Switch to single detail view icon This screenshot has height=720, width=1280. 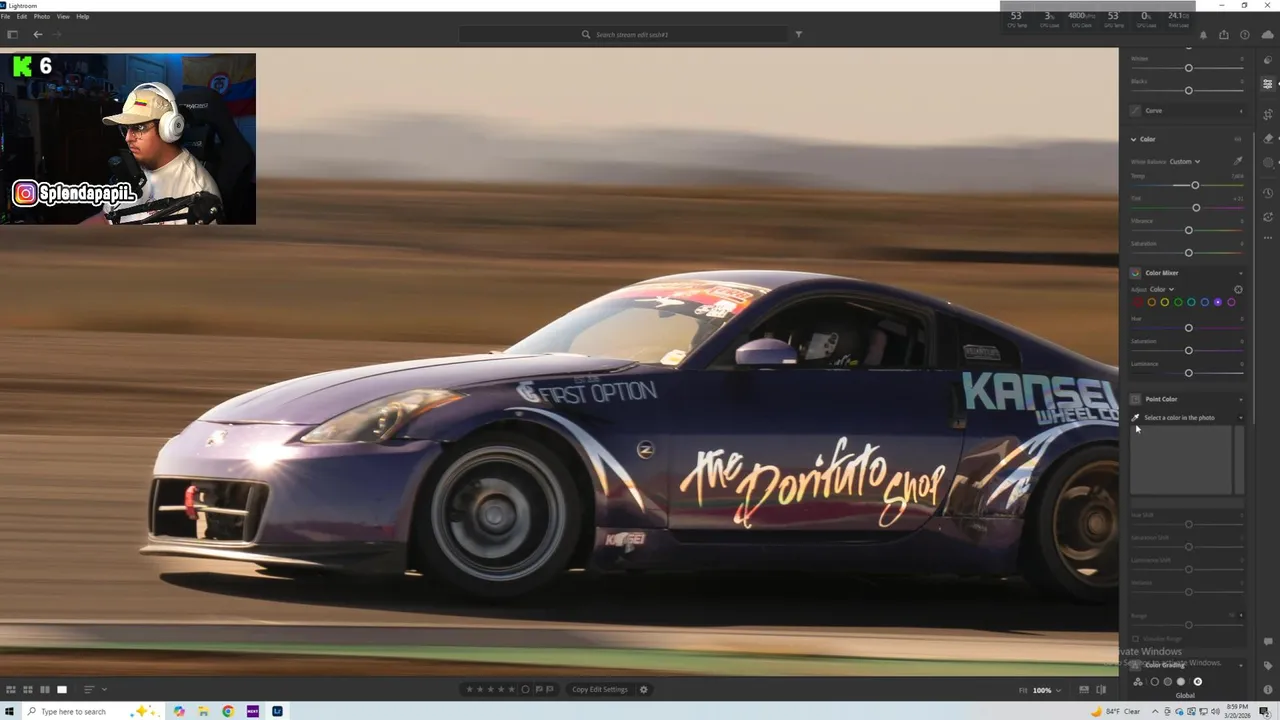point(62,689)
